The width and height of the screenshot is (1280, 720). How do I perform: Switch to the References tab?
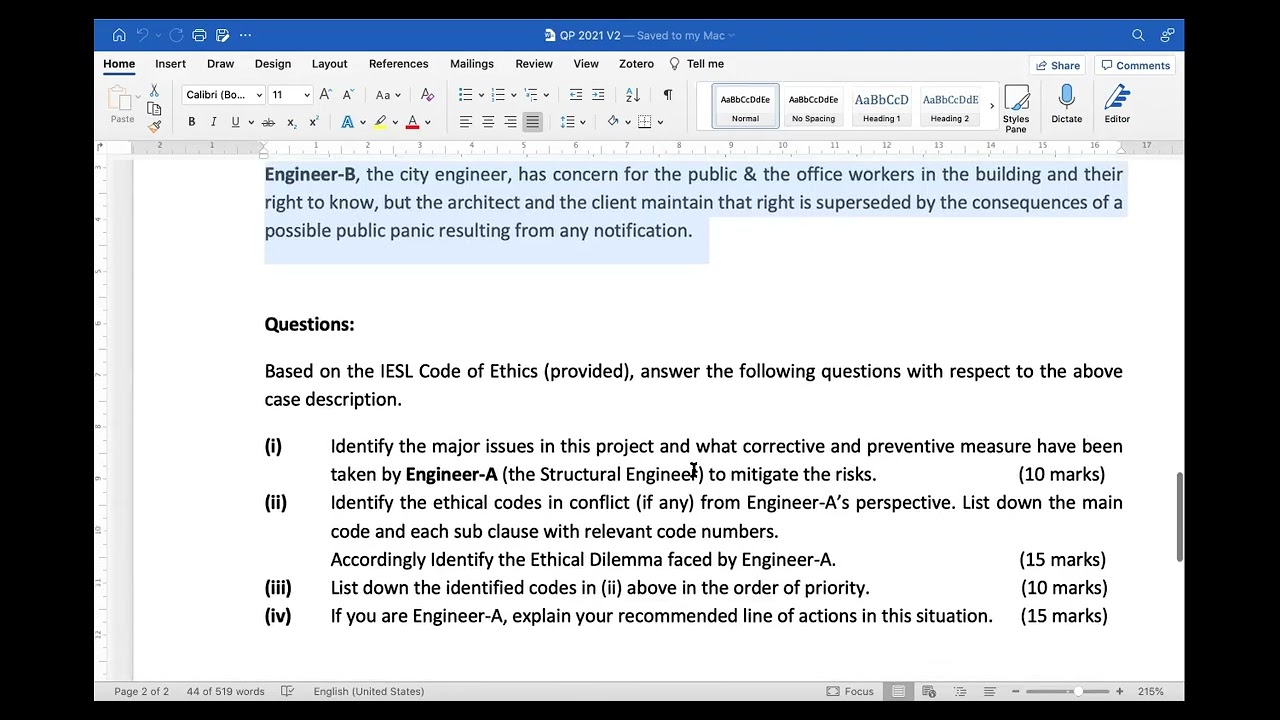click(x=398, y=64)
